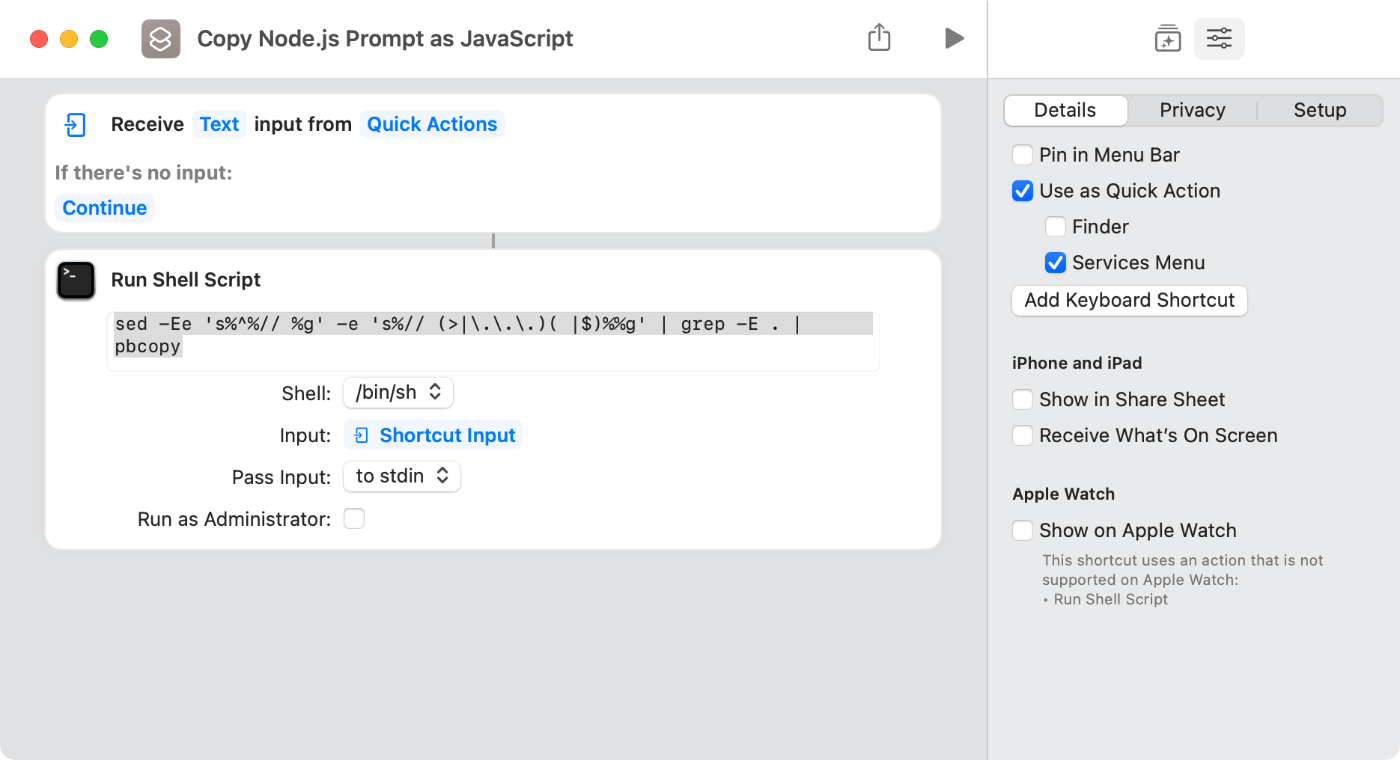Edit the sed shell script text field

(x=493, y=341)
